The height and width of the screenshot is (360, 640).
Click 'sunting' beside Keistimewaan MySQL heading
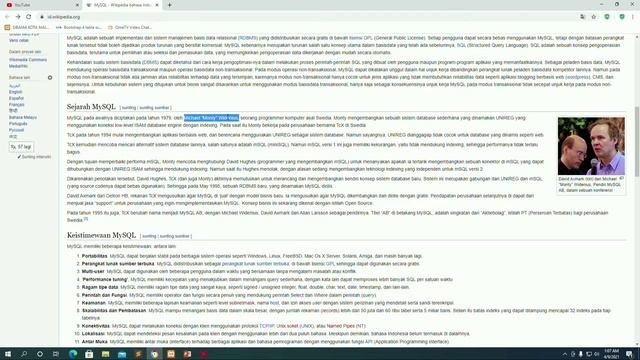(x=149, y=236)
